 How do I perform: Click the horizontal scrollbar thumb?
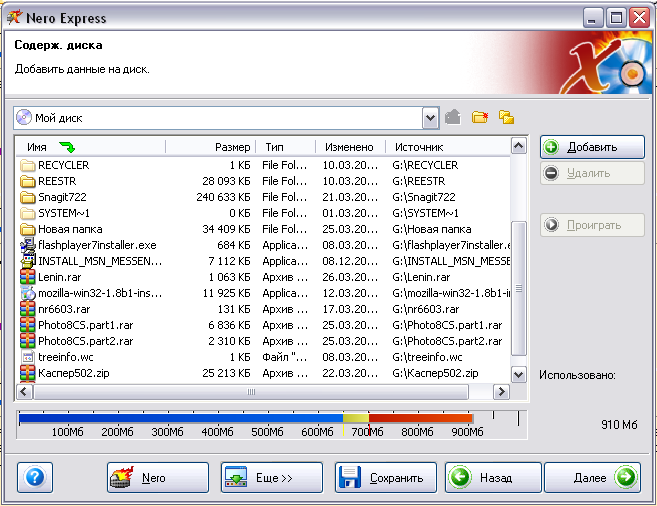(251, 392)
